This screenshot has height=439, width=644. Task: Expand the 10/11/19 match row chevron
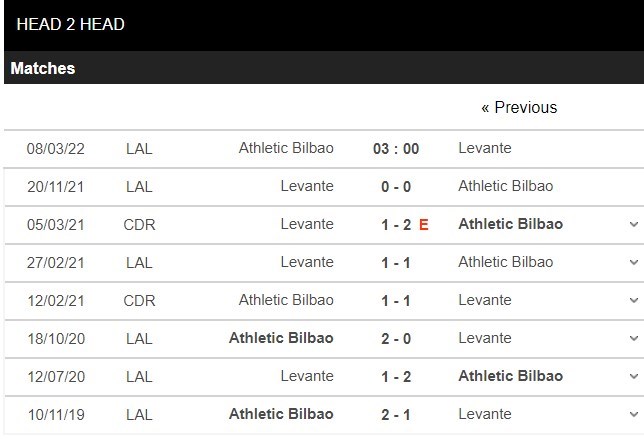pyautogui.click(x=634, y=414)
